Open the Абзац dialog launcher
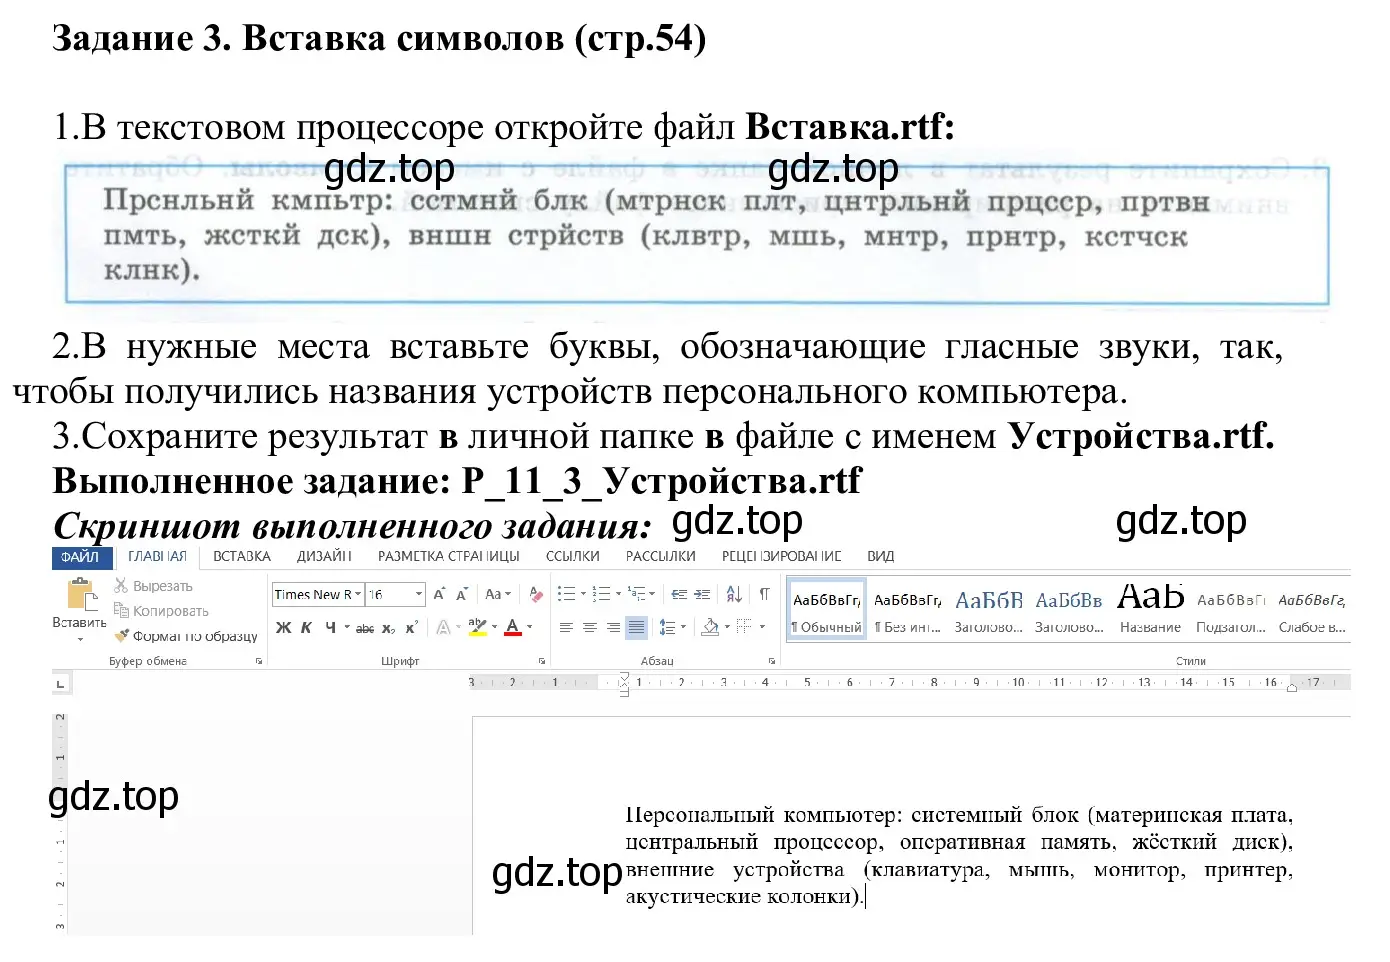This screenshot has width=1390, height=962. 771,661
